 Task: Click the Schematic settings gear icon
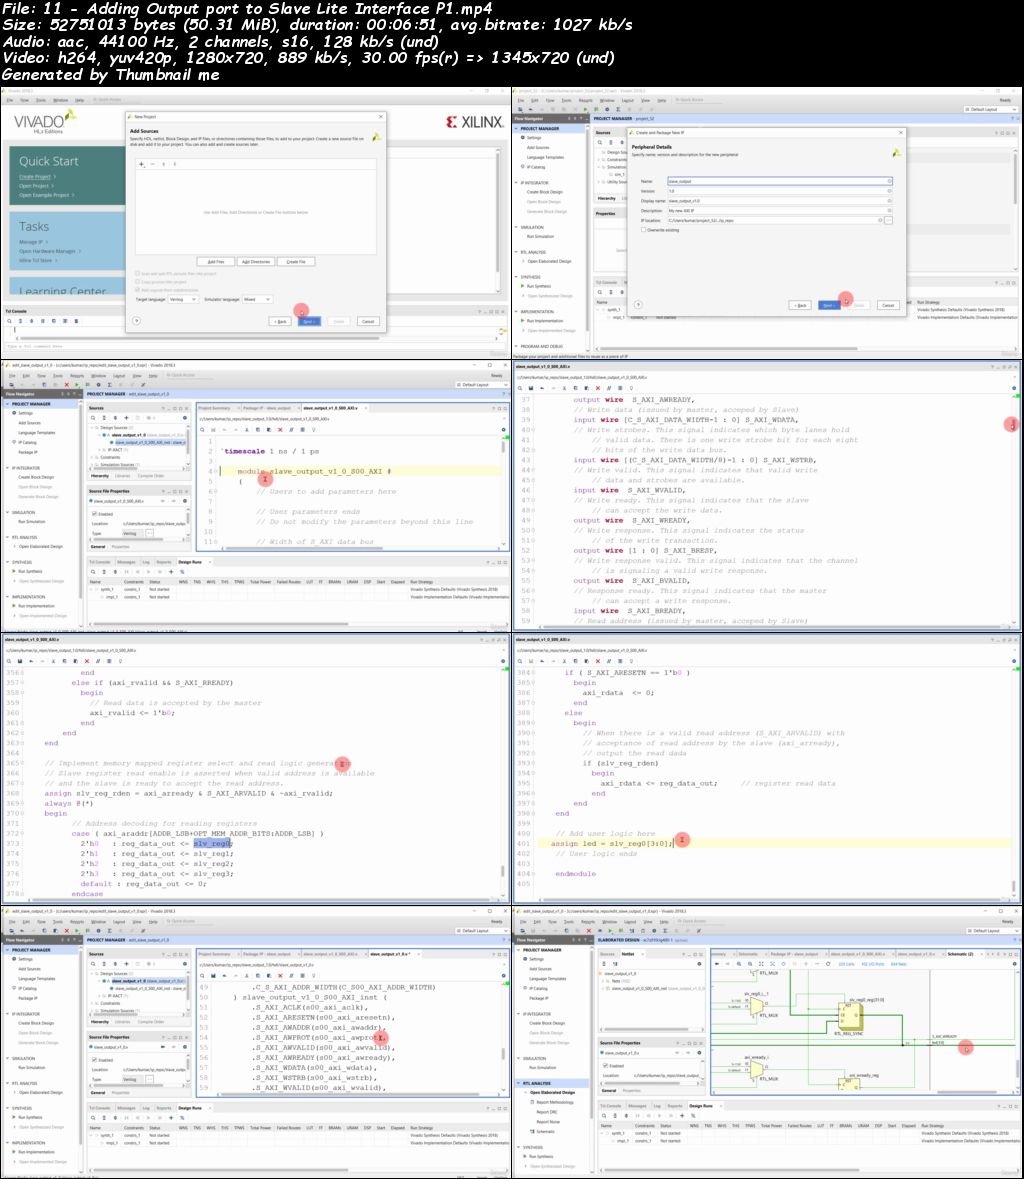click(x=1014, y=964)
